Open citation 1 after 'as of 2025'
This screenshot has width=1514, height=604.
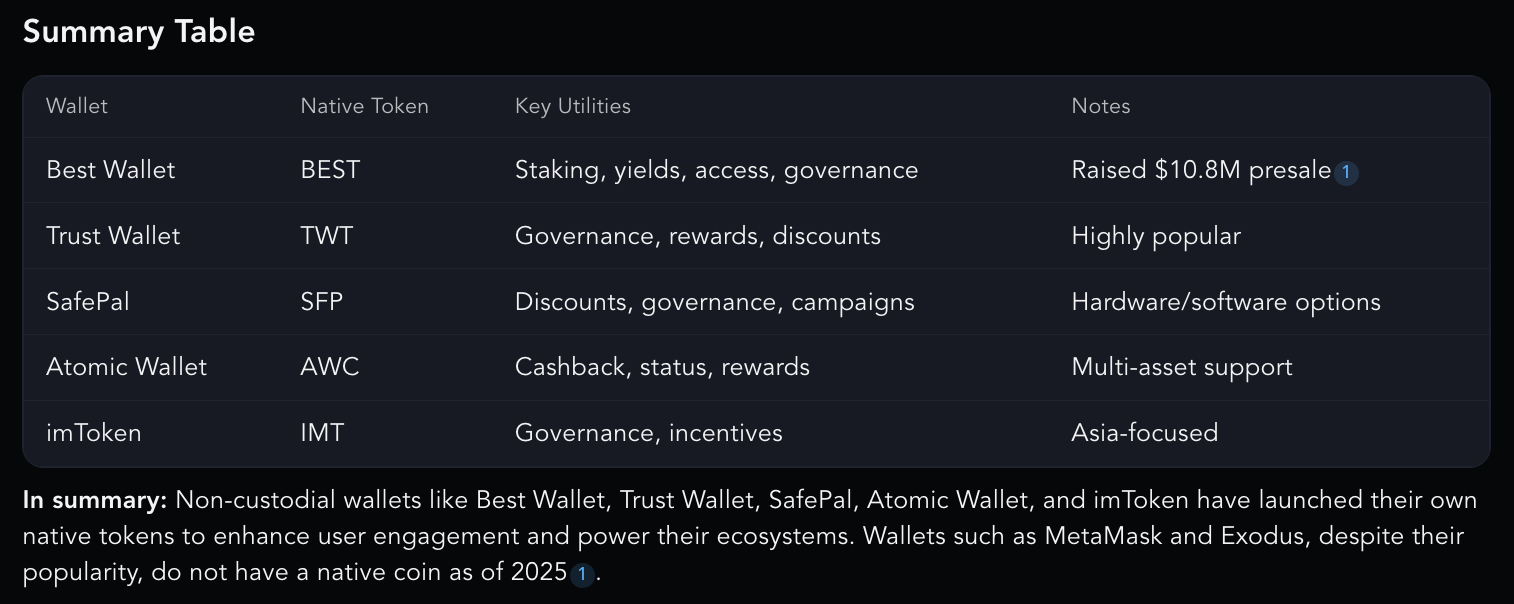coord(582,575)
